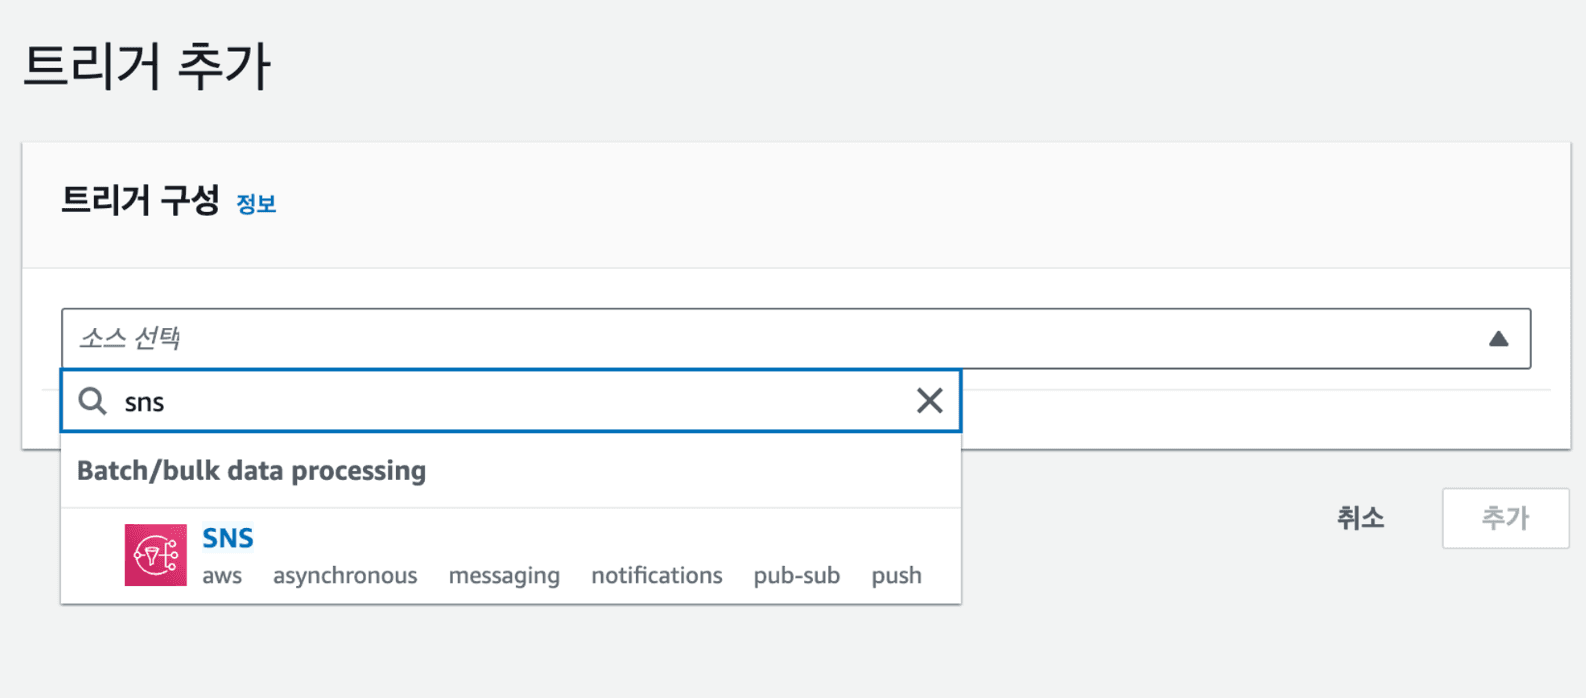Open the 정보 info link
This screenshot has width=1586, height=698.
tap(256, 204)
